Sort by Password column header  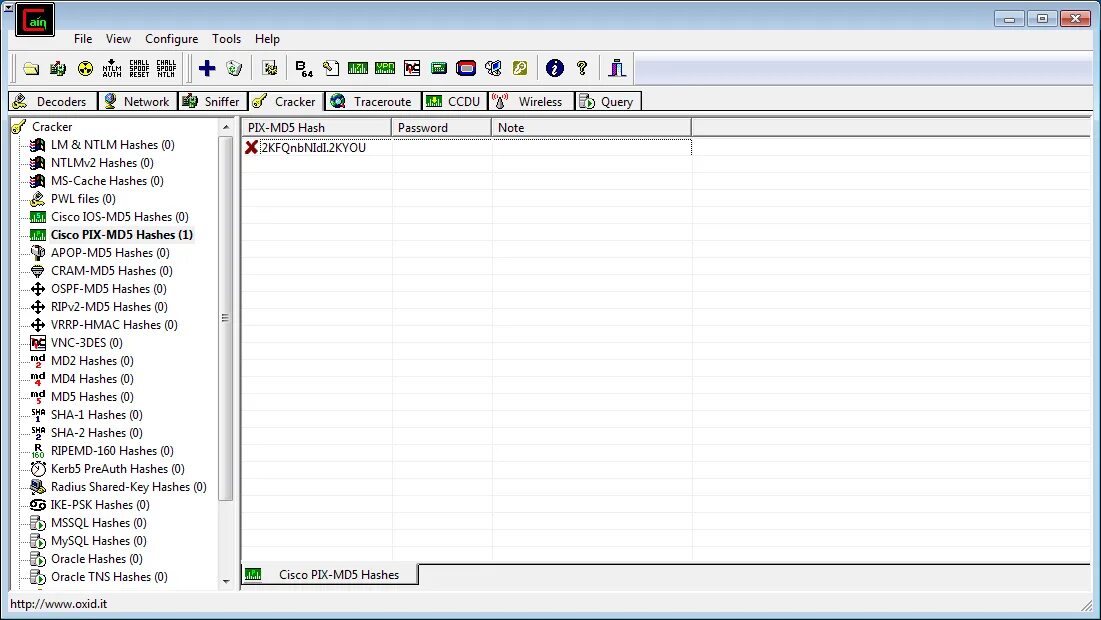tap(441, 127)
